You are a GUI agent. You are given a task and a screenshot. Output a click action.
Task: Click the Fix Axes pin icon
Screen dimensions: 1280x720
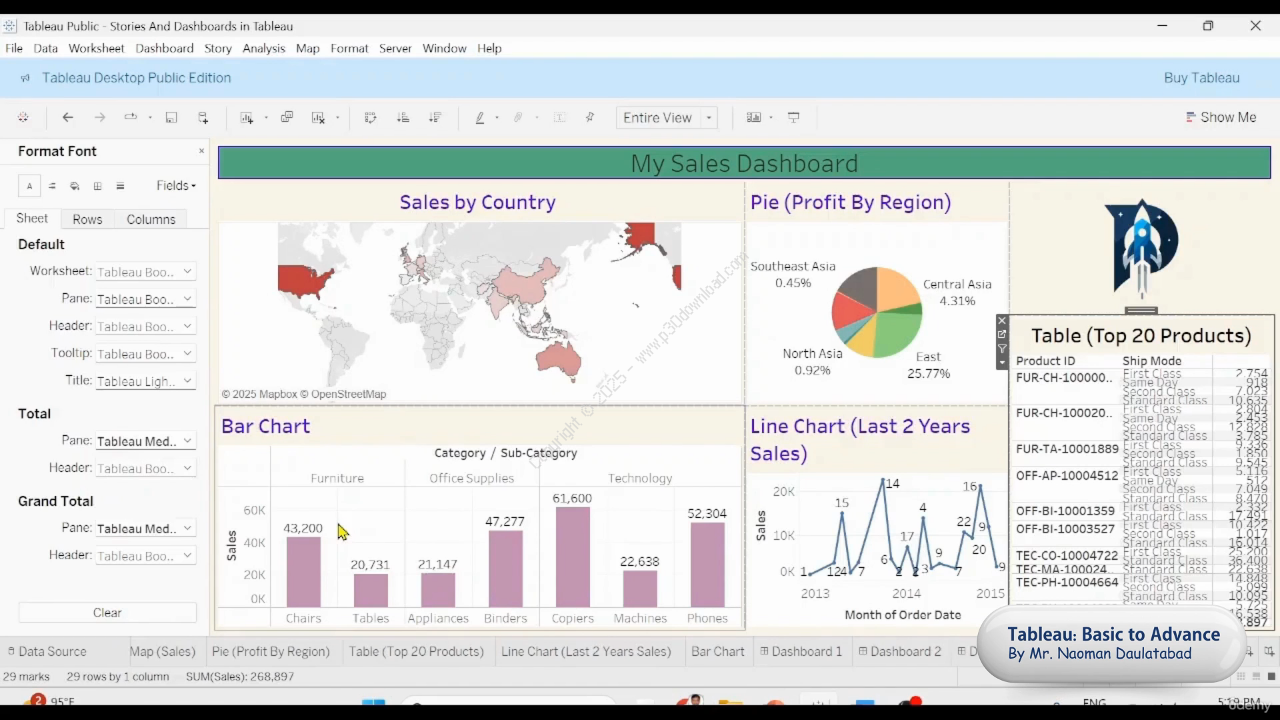(x=590, y=118)
